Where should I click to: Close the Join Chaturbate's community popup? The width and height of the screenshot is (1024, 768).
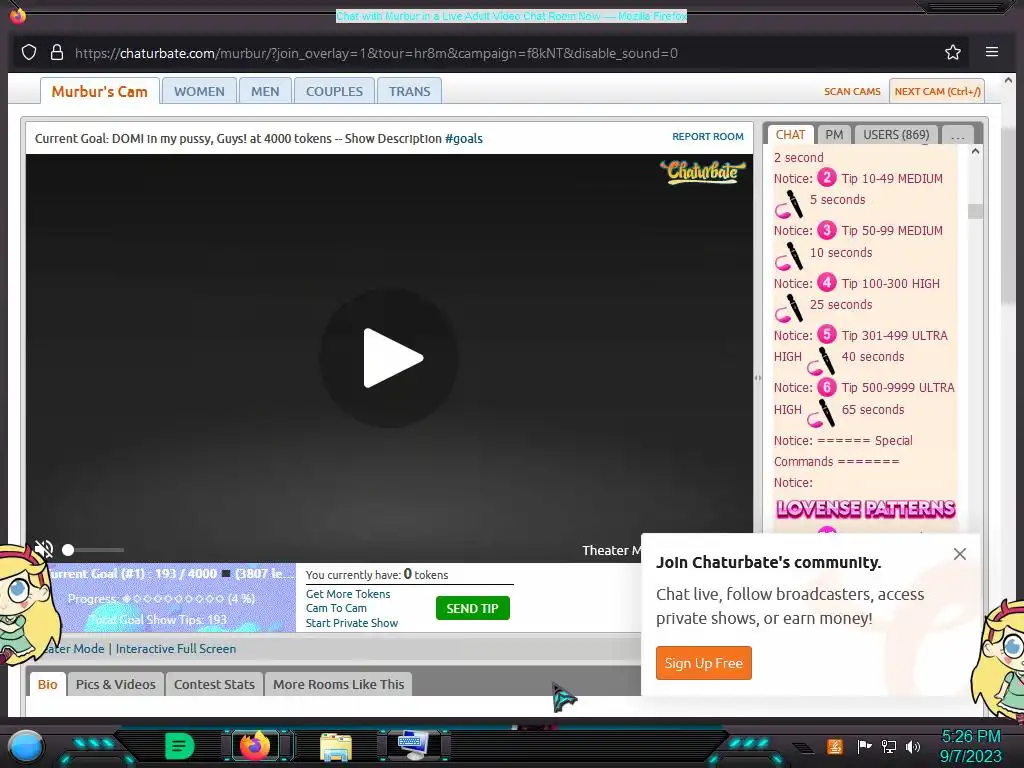coord(959,554)
